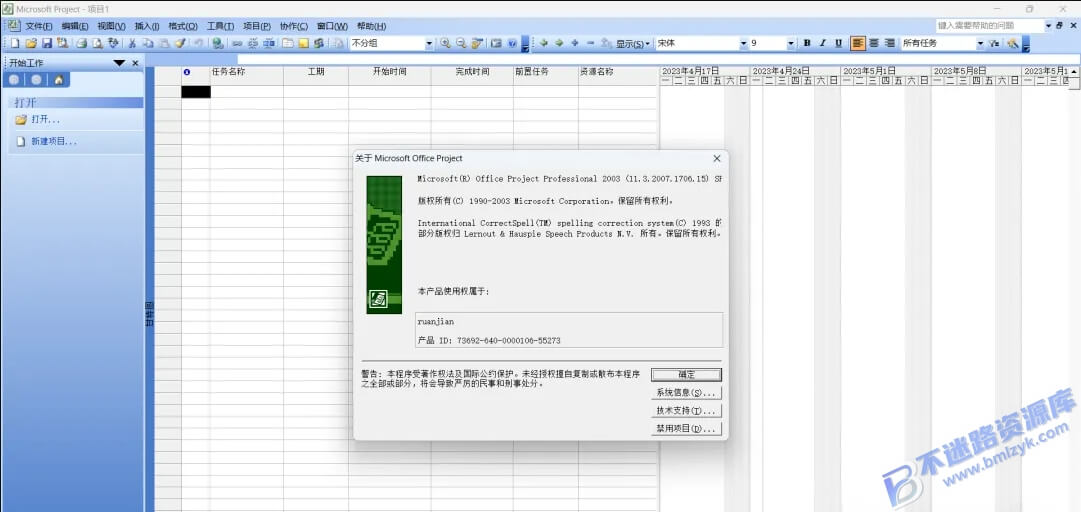Click the 新建项目... link

(54, 141)
